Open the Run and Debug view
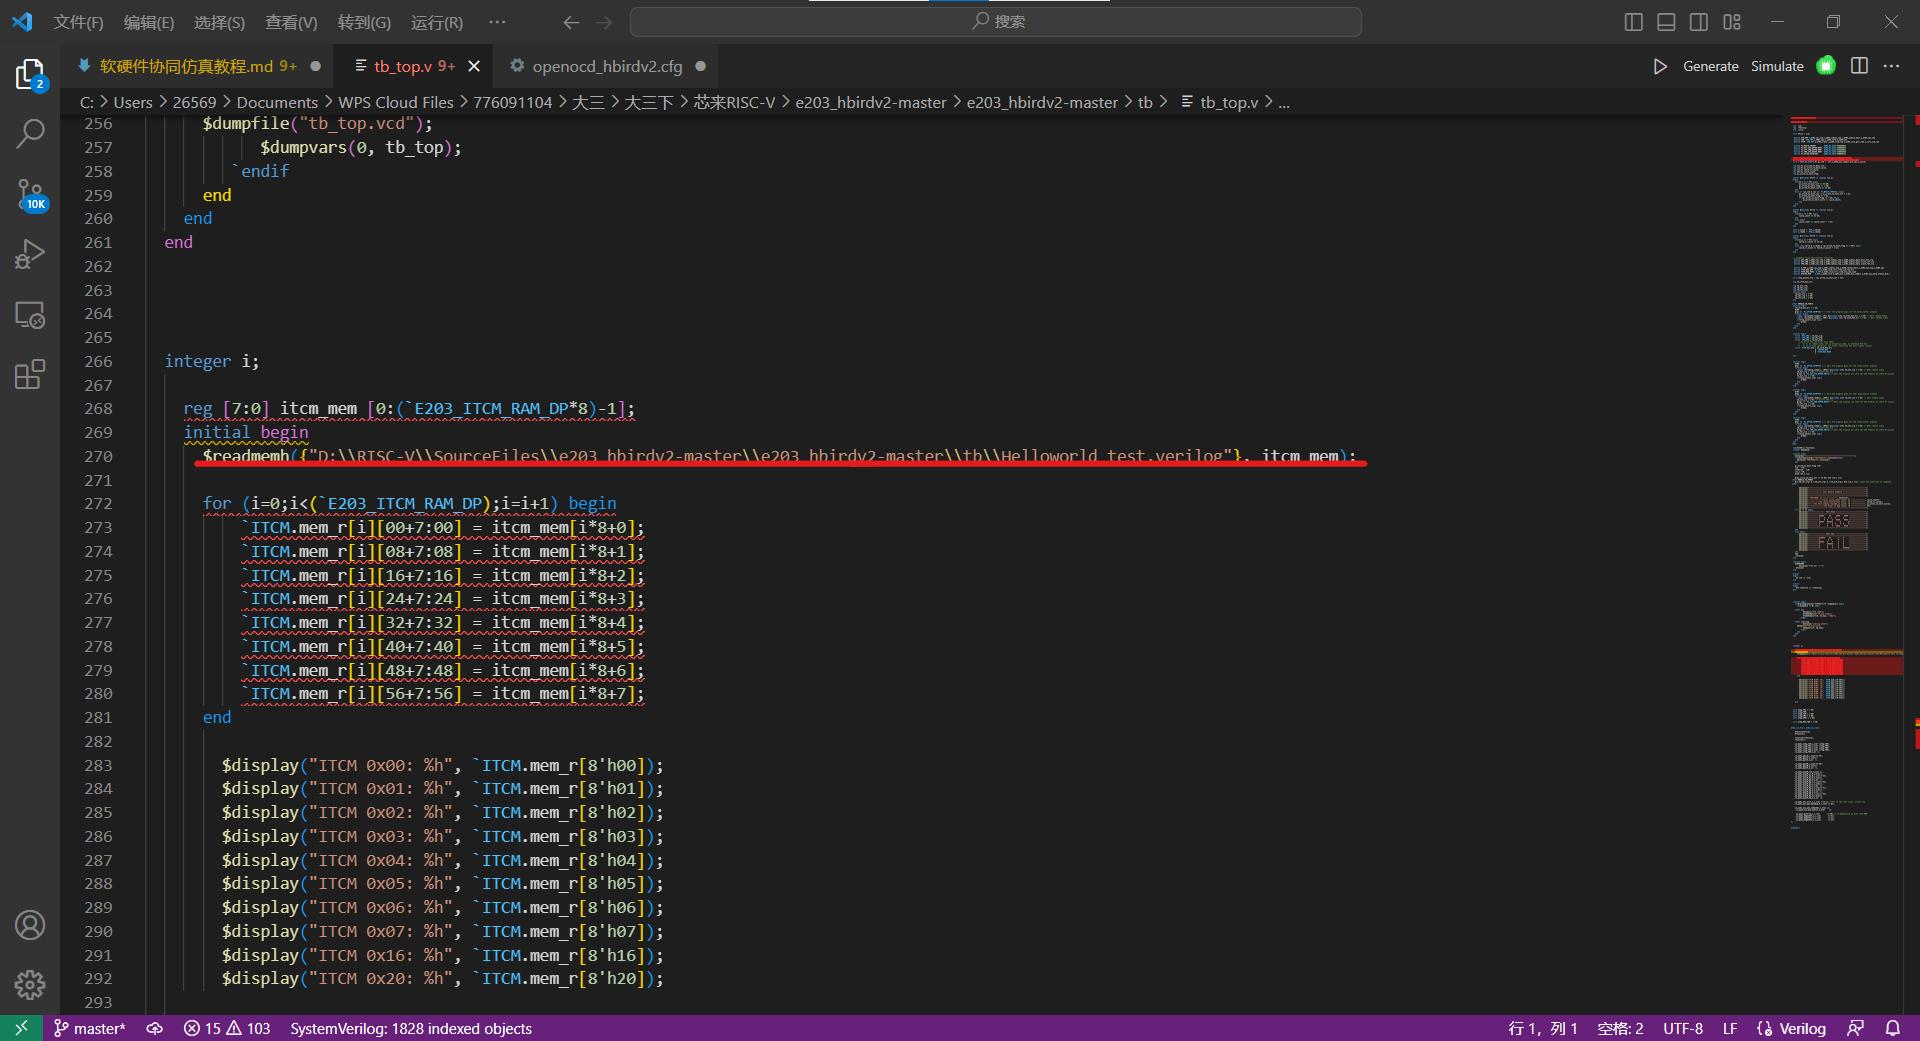Screen dimensions: 1920x1041 coord(30,255)
